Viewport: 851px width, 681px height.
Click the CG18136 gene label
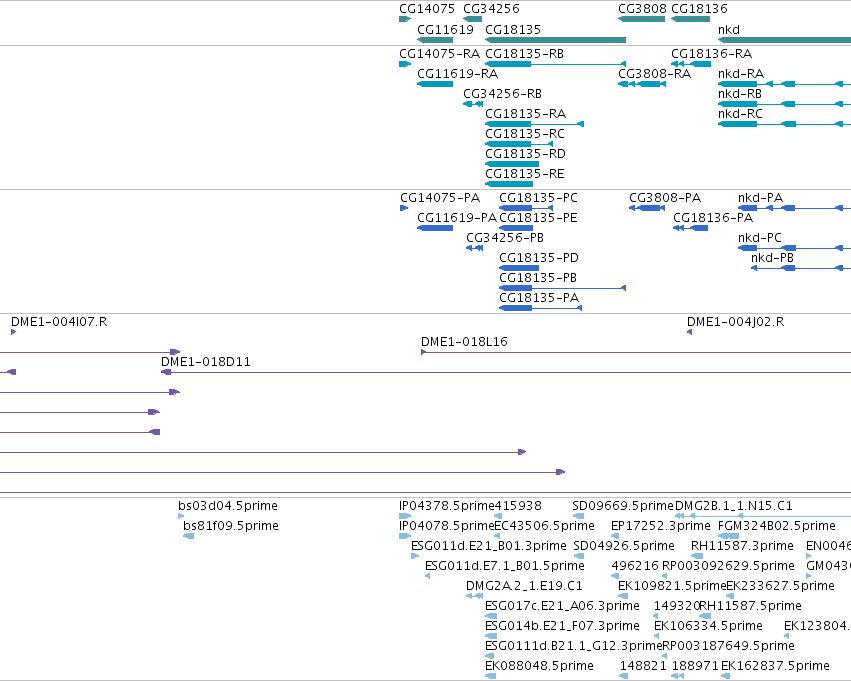coord(699,9)
